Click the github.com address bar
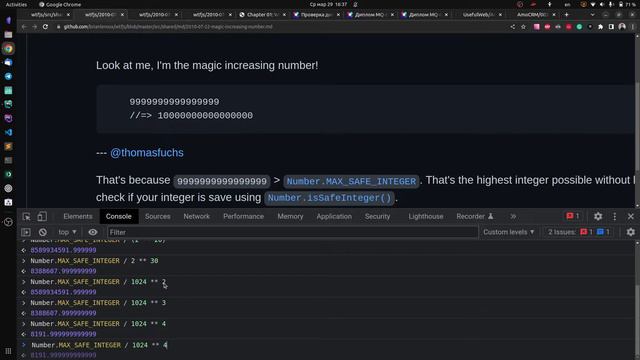Screen dimensions: 640x360 tap(167, 27)
